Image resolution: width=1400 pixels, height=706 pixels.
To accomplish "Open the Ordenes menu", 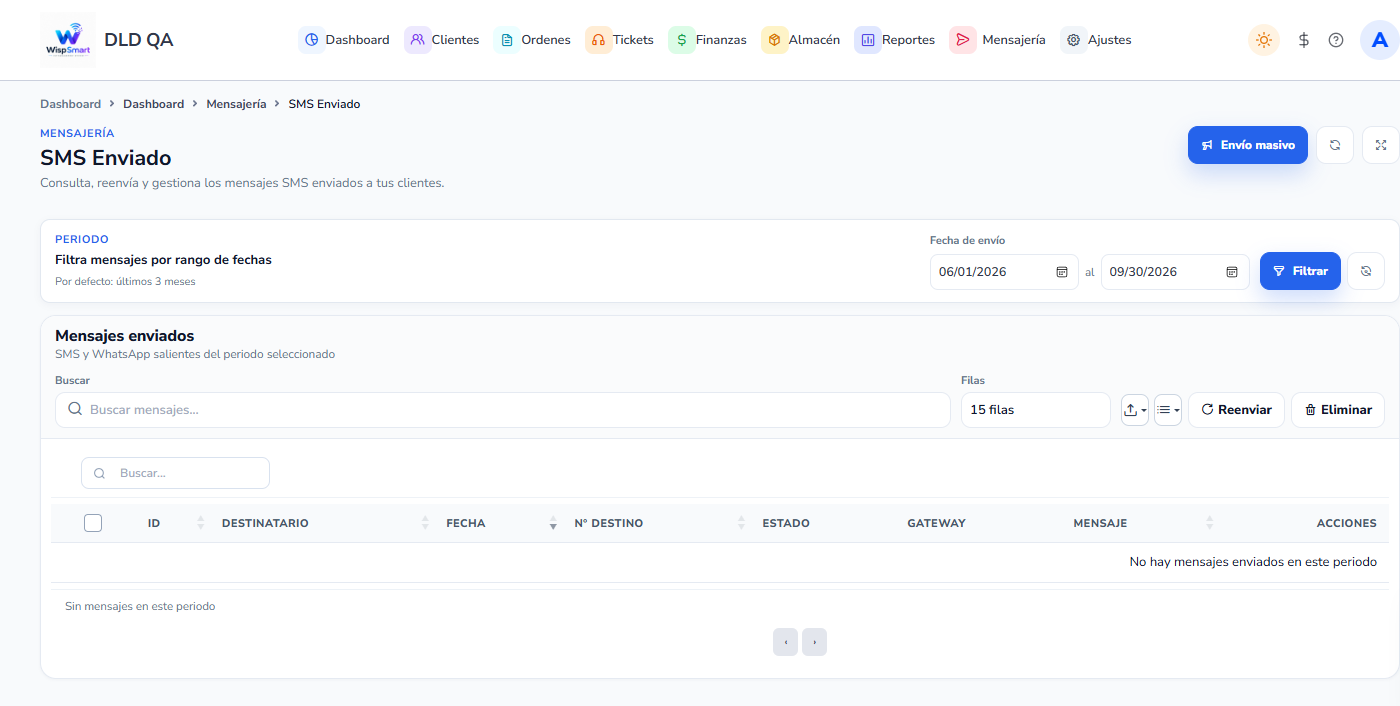I will tap(533, 40).
